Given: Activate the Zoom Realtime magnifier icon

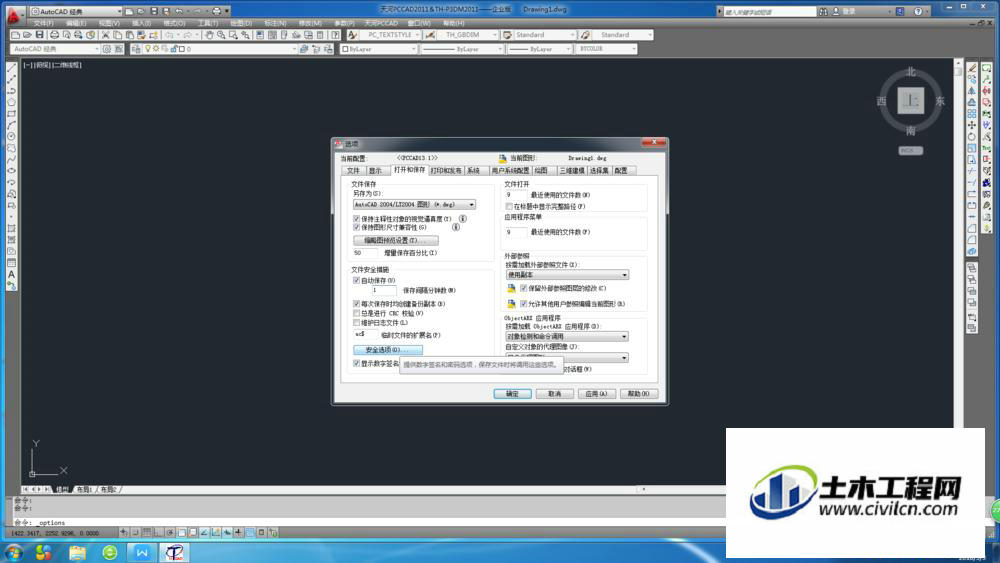Looking at the screenshot, I should [221, 35].
